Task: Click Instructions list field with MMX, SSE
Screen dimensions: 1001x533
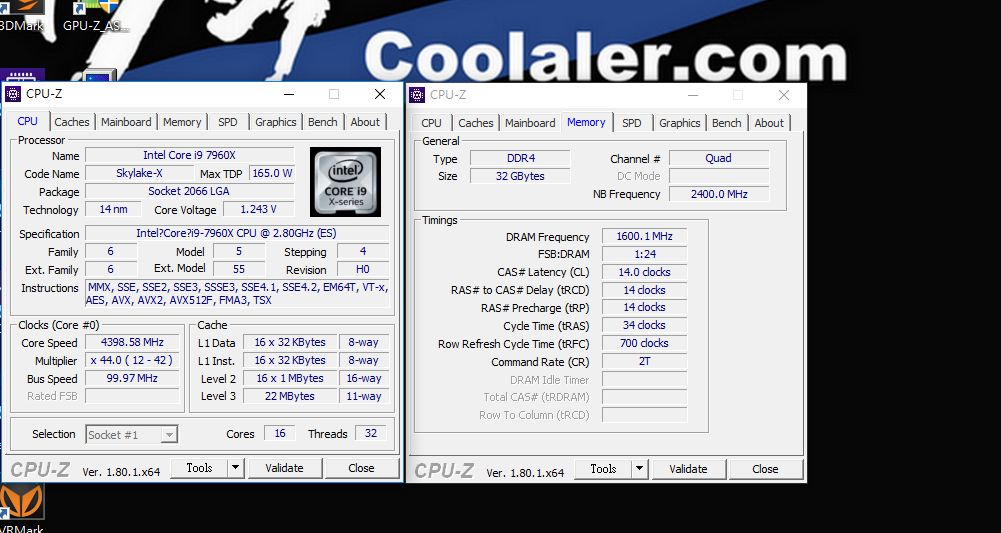Action: pos(237,294)
